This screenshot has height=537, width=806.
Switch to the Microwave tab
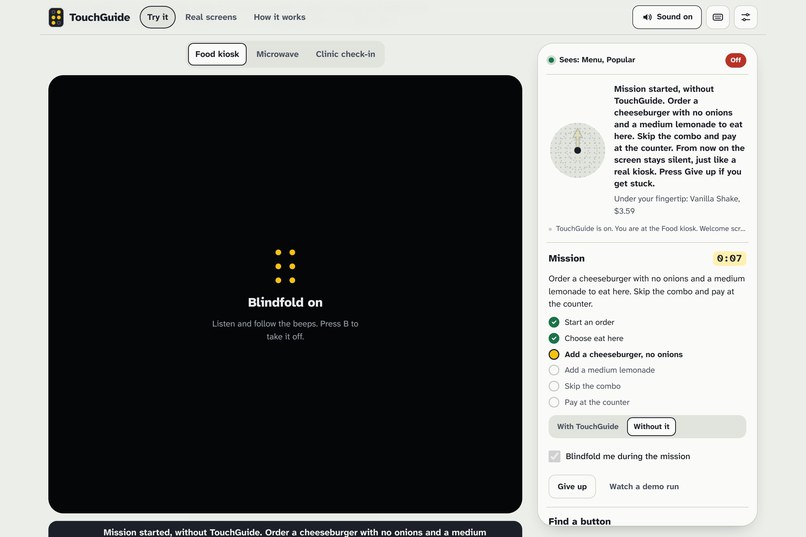point(277,54)
